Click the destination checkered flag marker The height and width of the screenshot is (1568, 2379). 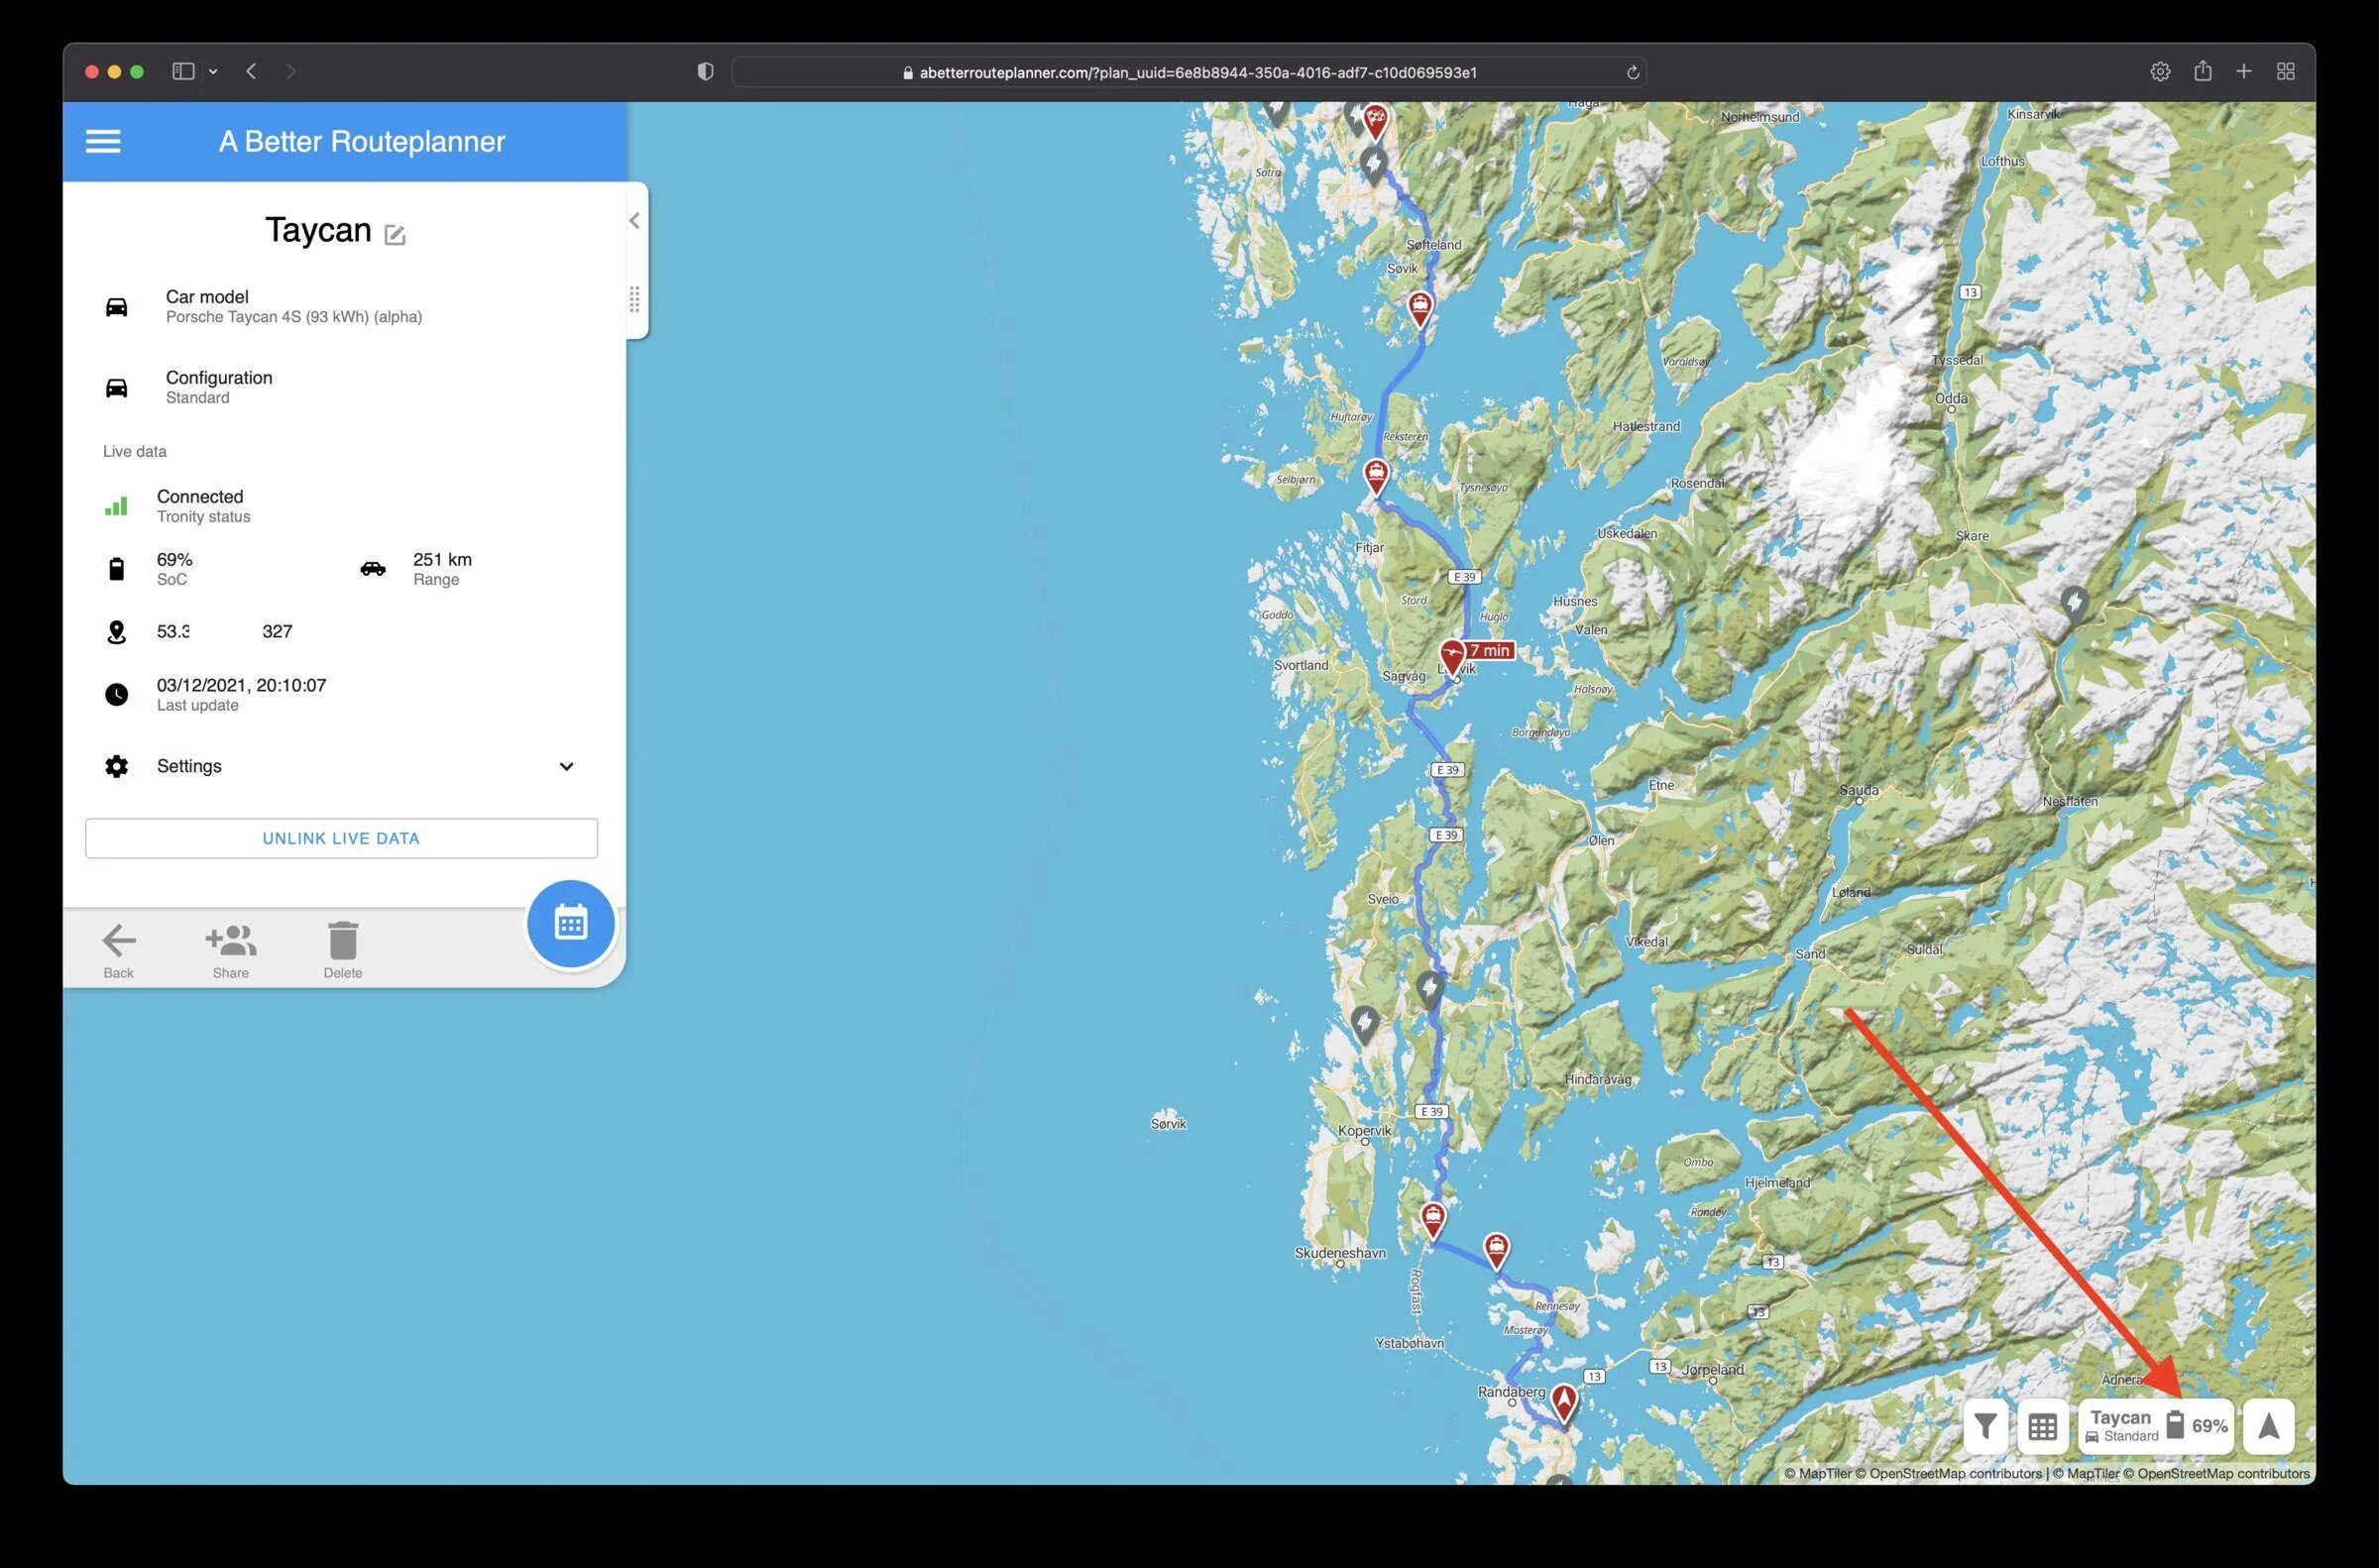(x=1376, y=122)
